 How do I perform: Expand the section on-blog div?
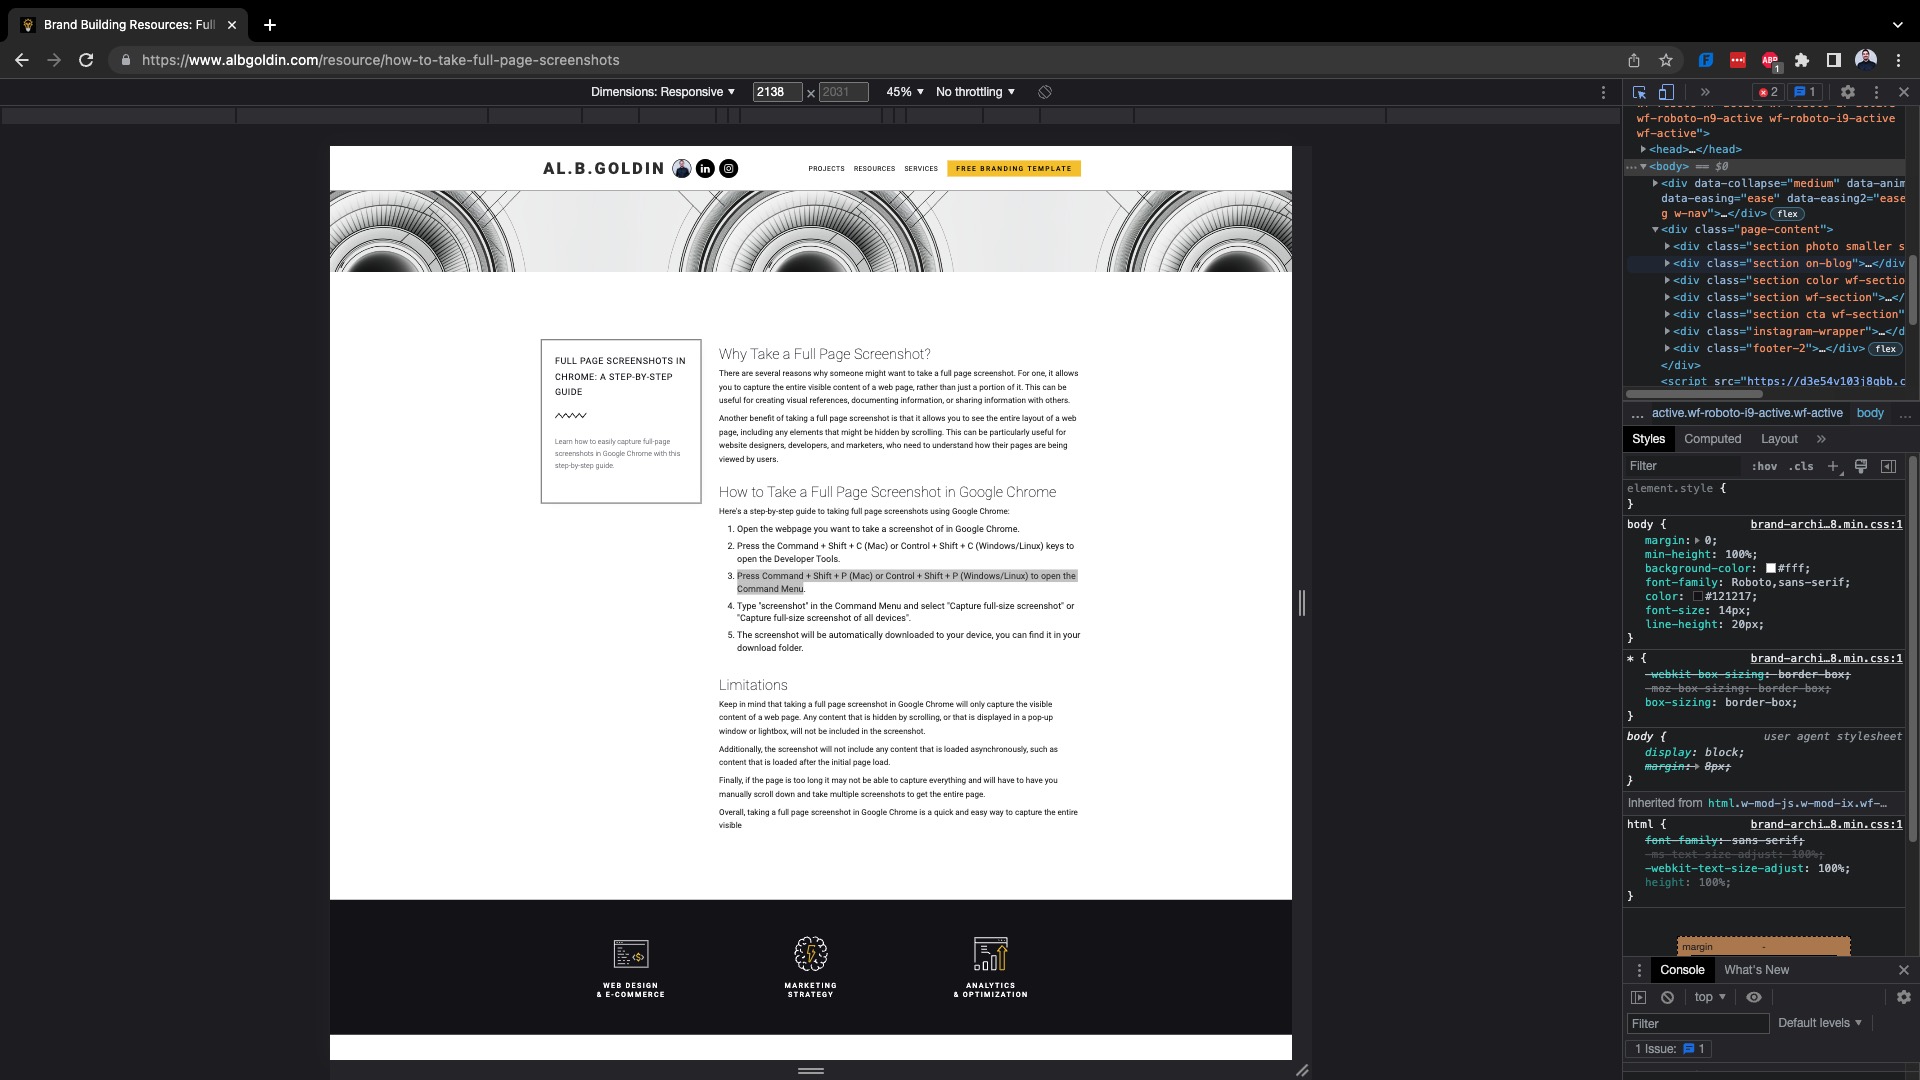coord(1667,264)
